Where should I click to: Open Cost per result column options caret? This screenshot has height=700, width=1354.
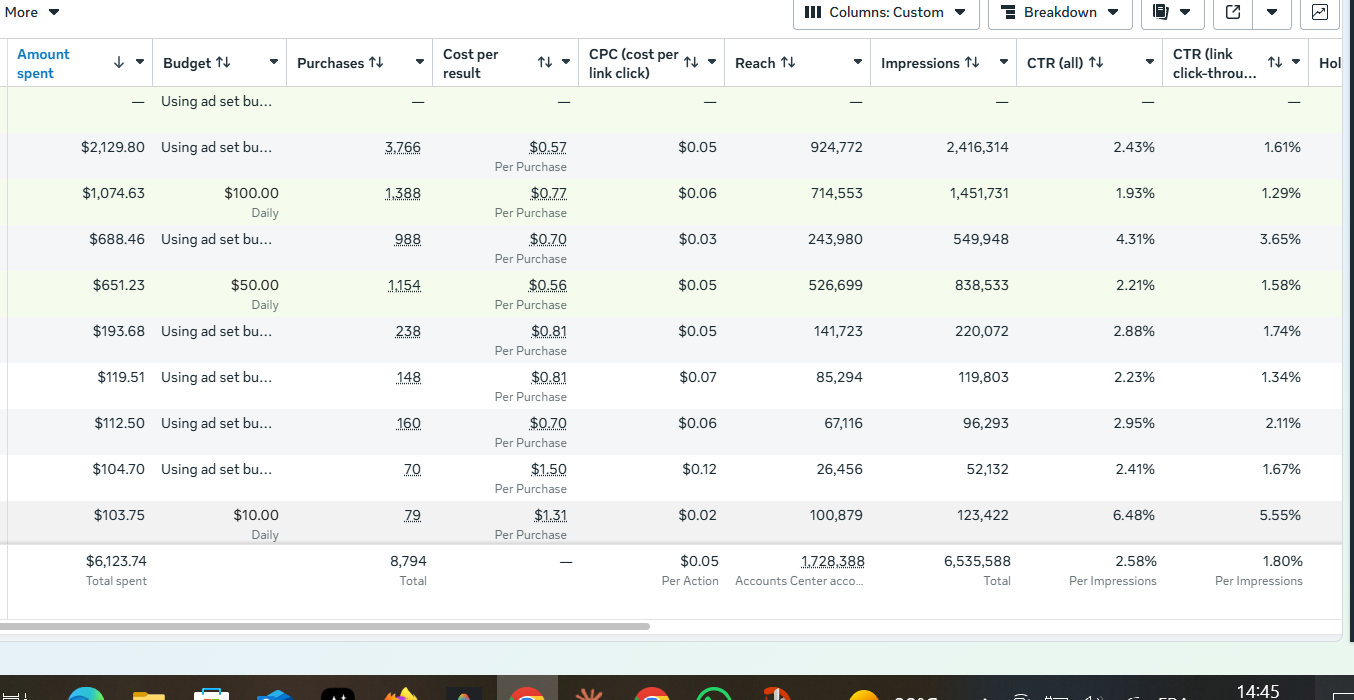click(x=566, y=63)
